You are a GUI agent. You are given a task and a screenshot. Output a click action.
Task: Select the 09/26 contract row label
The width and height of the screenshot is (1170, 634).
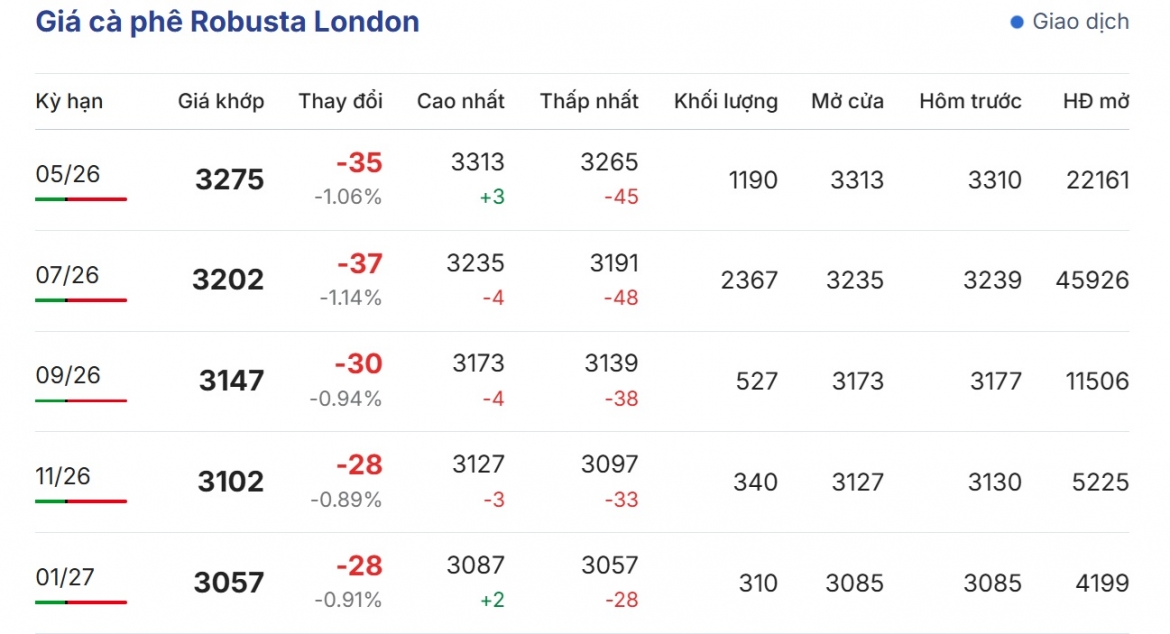68,375
